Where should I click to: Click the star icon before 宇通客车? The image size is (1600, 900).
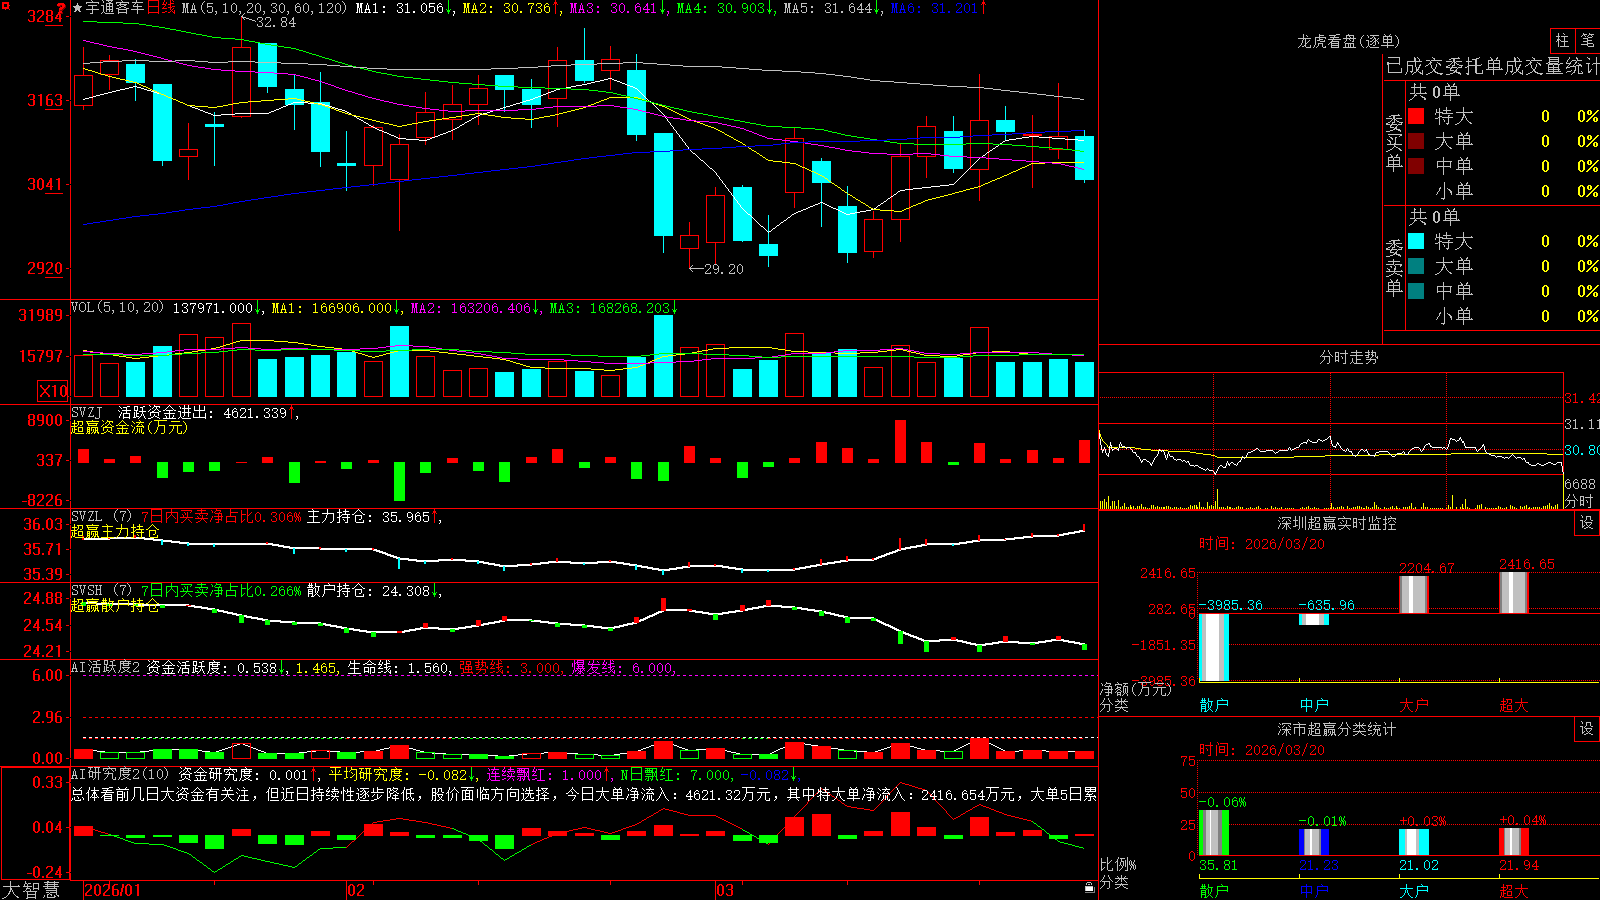point(78,8)
